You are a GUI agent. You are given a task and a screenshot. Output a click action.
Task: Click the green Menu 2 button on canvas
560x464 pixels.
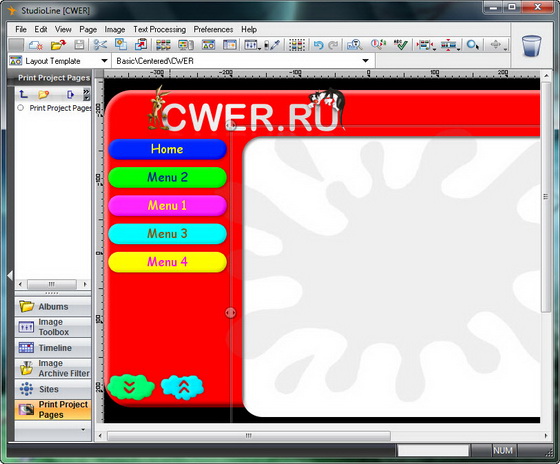click(x=168, y=177)
